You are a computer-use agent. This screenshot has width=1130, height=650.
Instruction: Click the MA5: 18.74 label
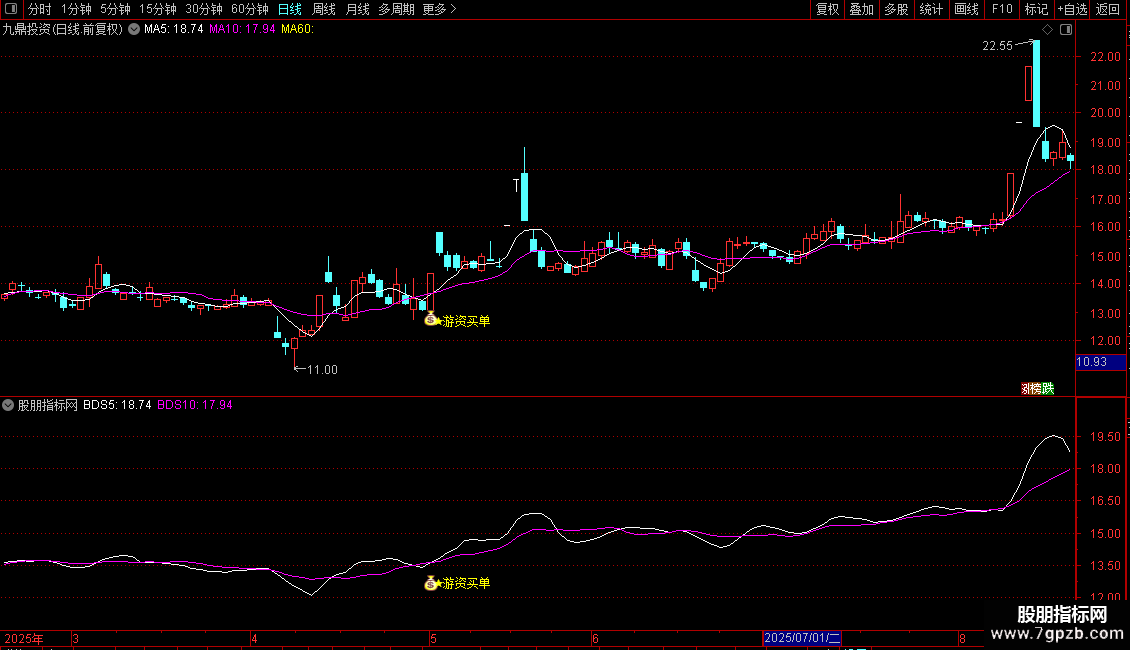174,29
